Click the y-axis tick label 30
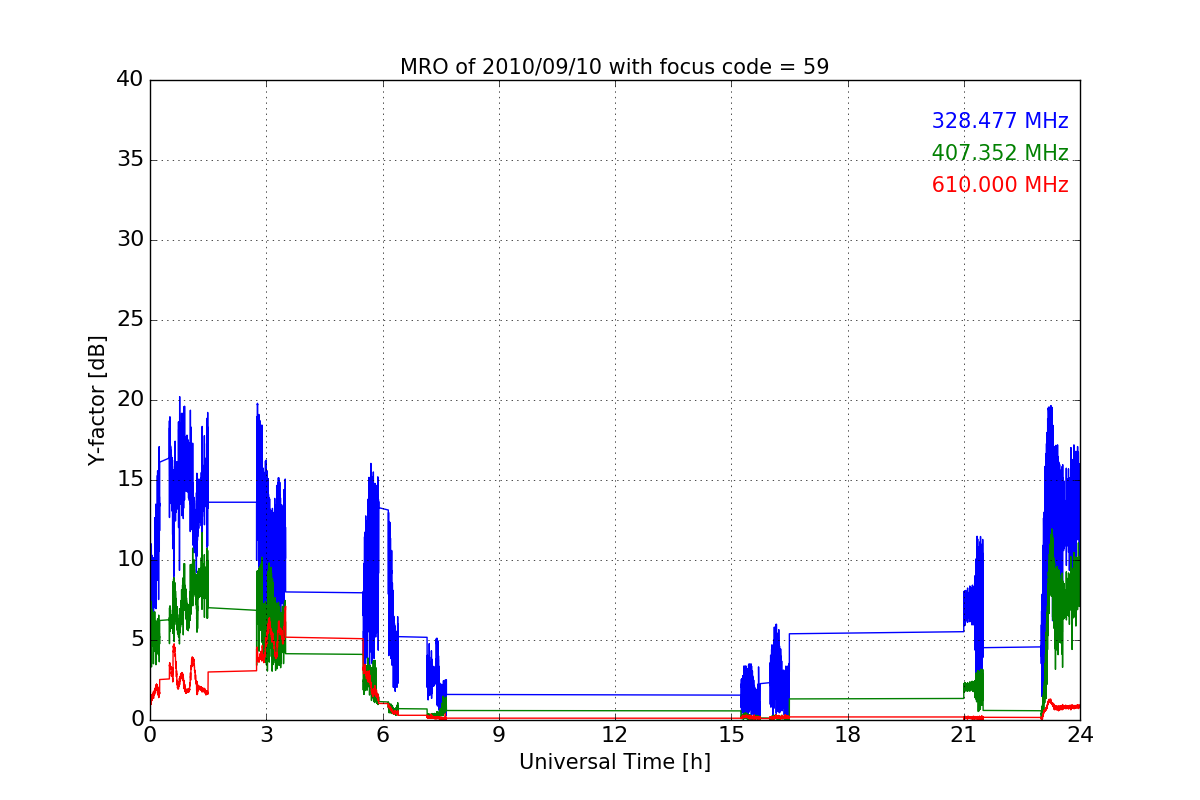The width and height of the screenshot is (1200, 800). click(x=130, y=240)
